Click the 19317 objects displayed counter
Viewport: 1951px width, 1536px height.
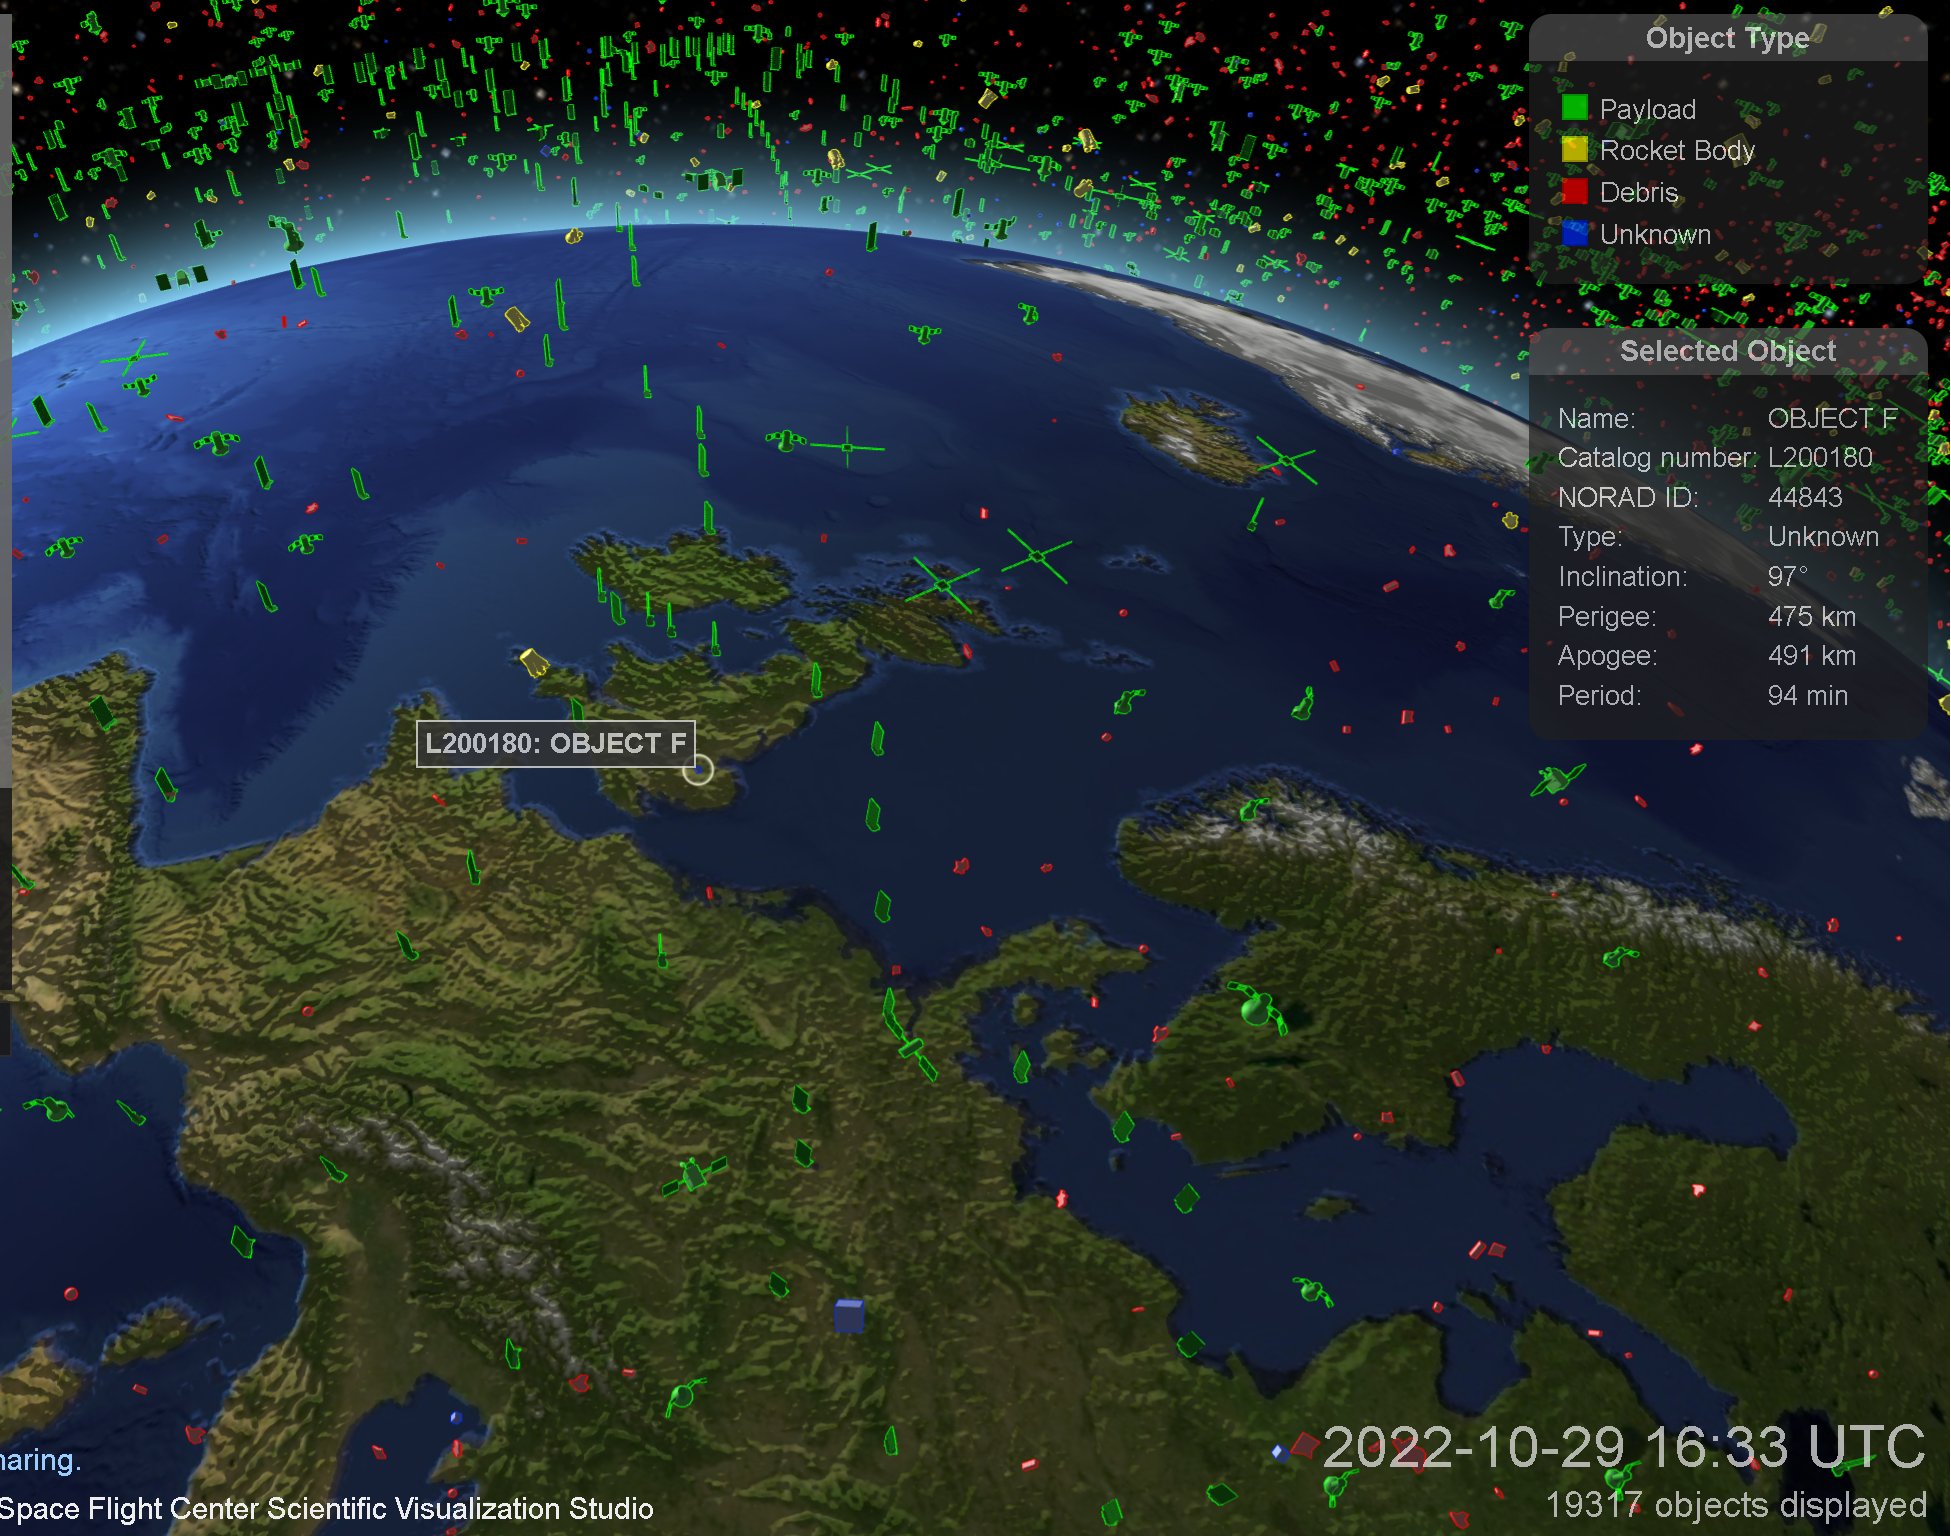[1736, 1504]
